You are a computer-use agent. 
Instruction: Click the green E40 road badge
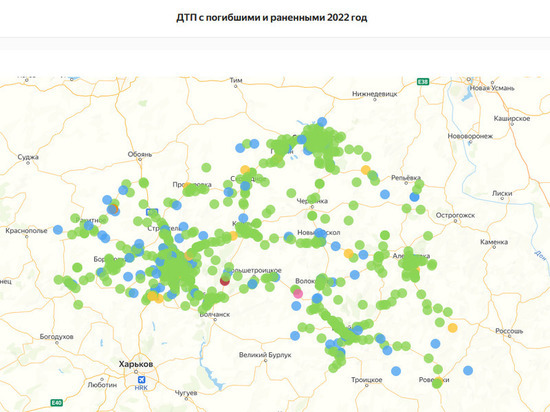57,402
